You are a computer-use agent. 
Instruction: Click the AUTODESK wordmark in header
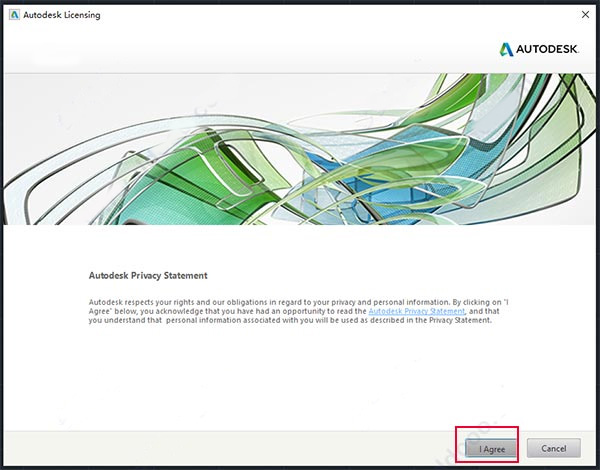point(547,49)
